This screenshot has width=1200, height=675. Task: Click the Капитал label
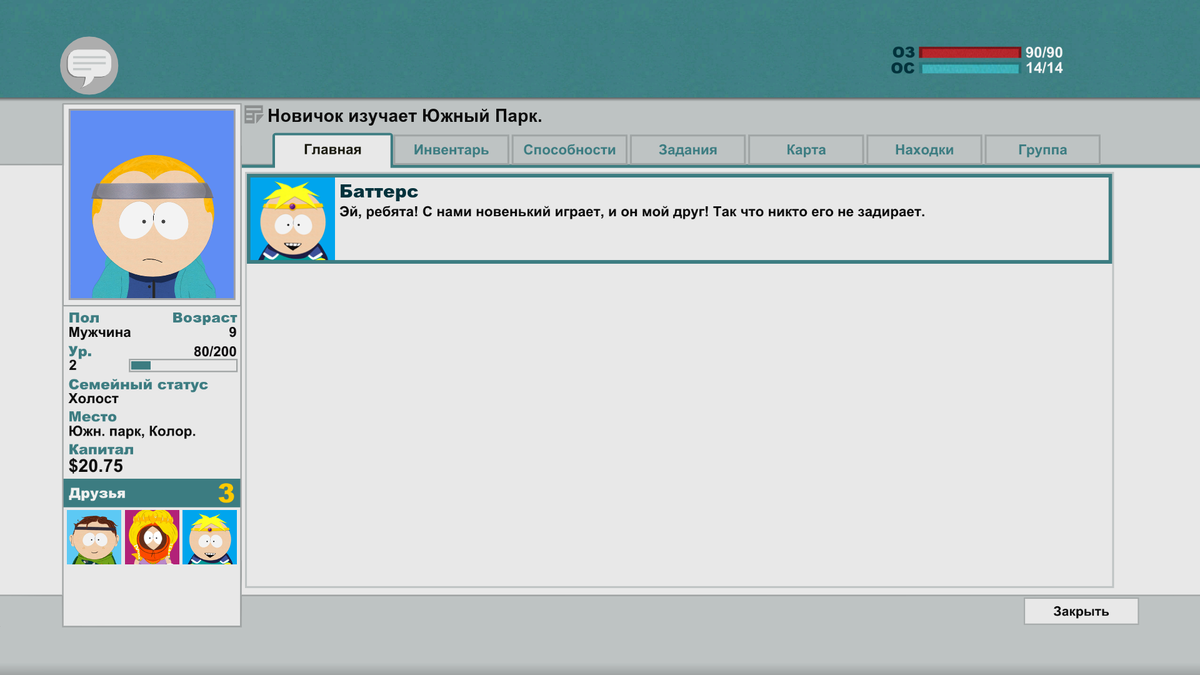[x=101, y=450]
